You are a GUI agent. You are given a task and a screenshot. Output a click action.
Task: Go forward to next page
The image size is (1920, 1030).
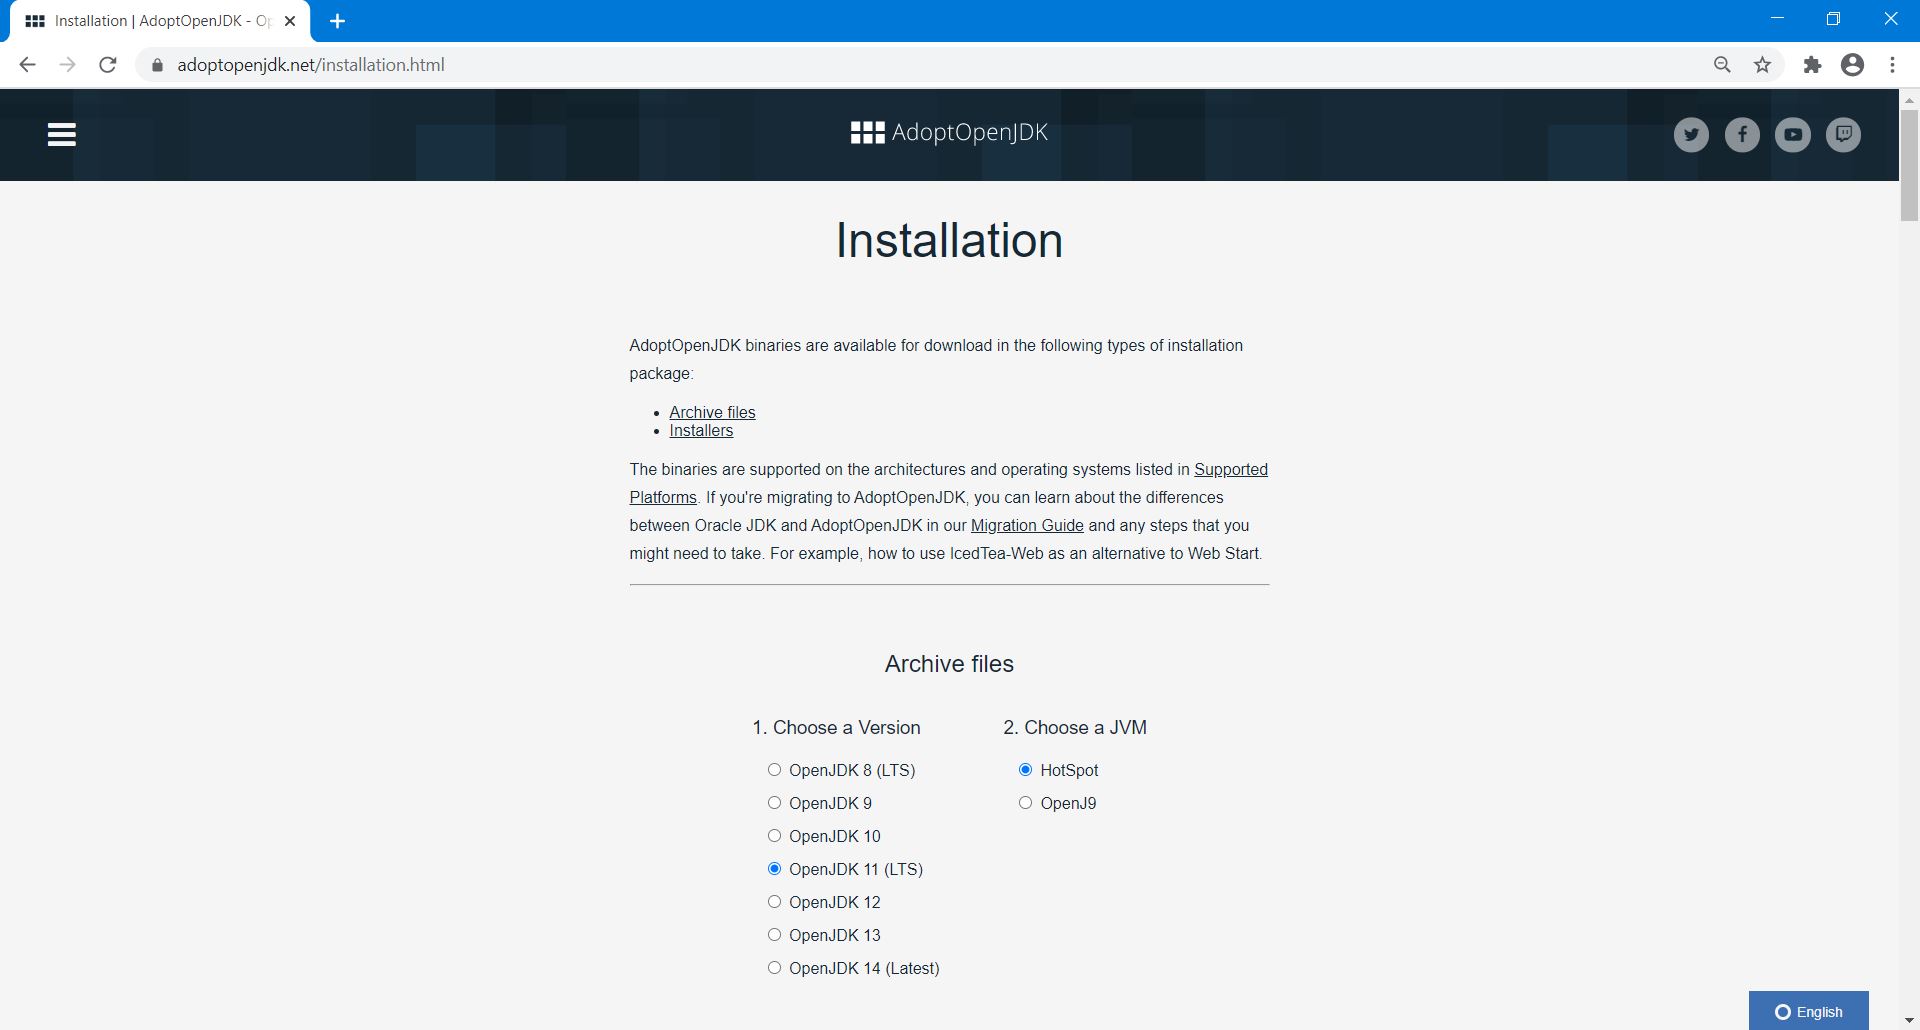click(67, 65)
